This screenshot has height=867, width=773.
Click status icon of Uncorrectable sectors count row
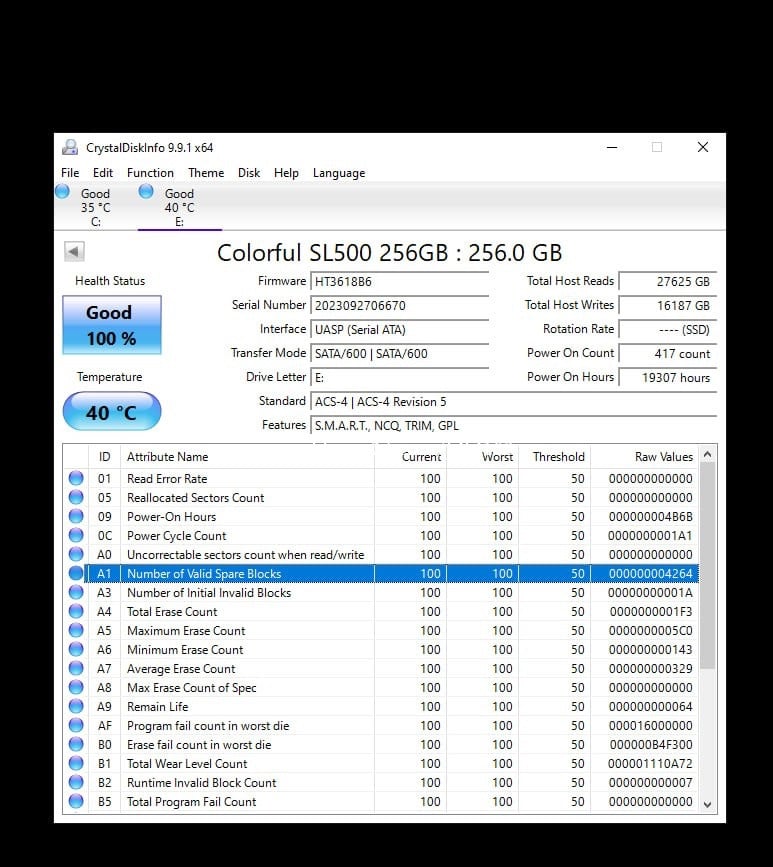coord(76,554)
